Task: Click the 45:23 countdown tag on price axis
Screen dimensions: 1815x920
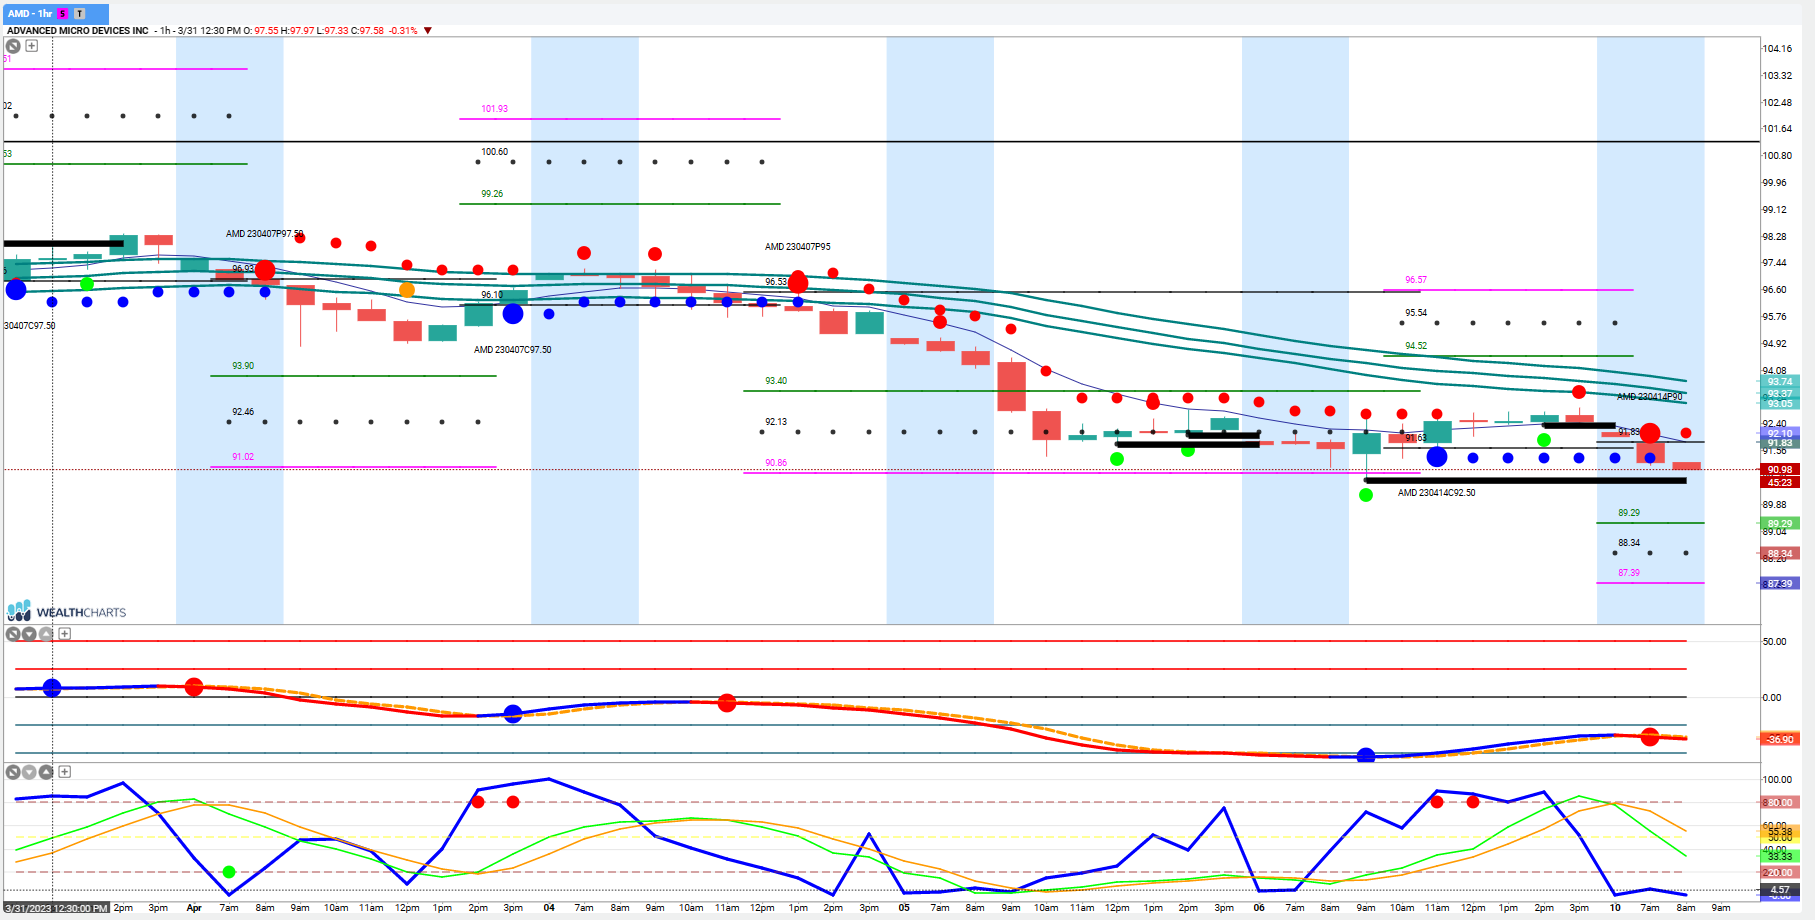Action: click(1779, 482)
